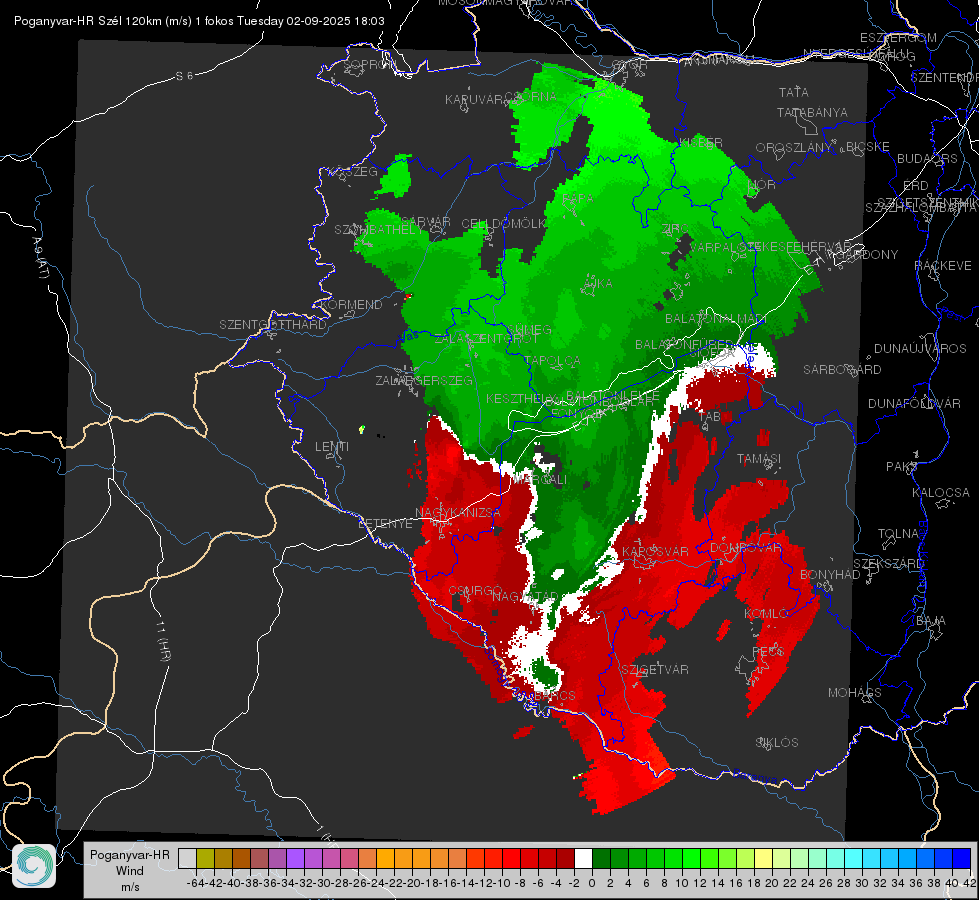The image size is (979, 900).
Task: Click the SZENTGOTTHARD city label
Action: (273, 325)
